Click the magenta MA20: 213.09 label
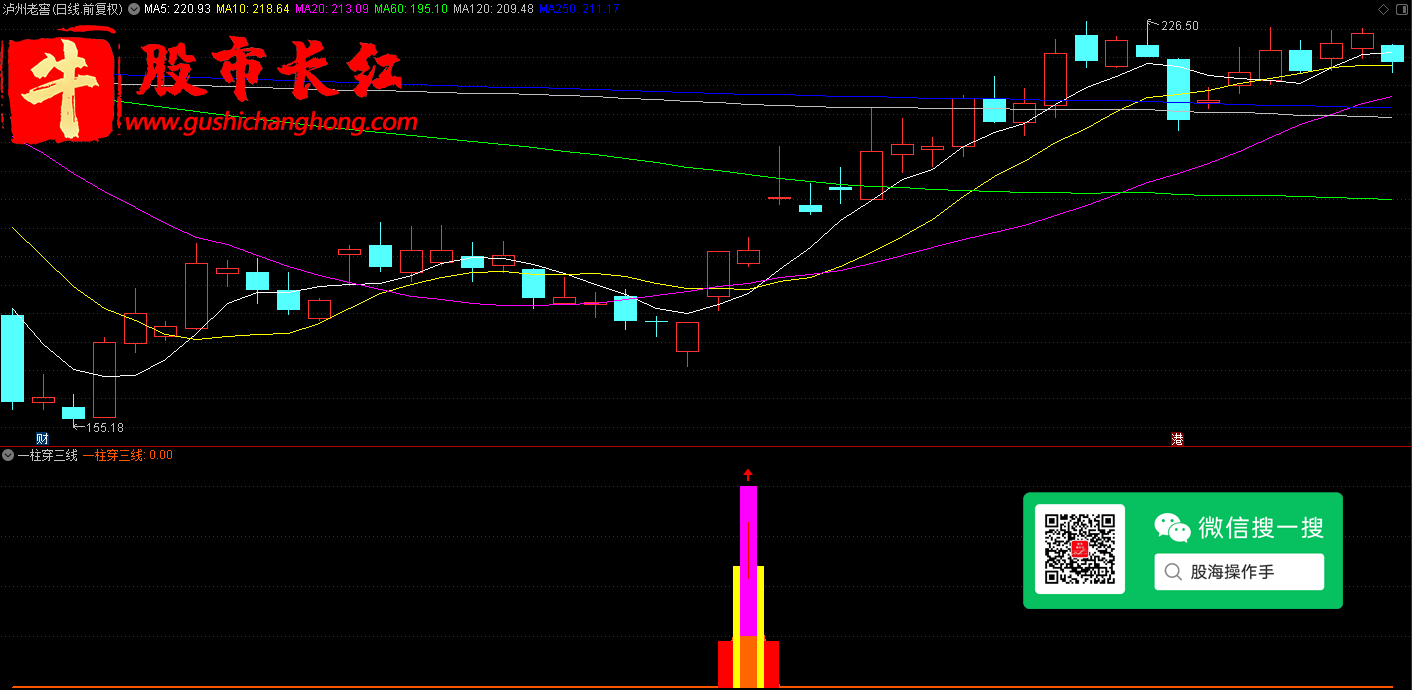 click(x=332, y=9)
